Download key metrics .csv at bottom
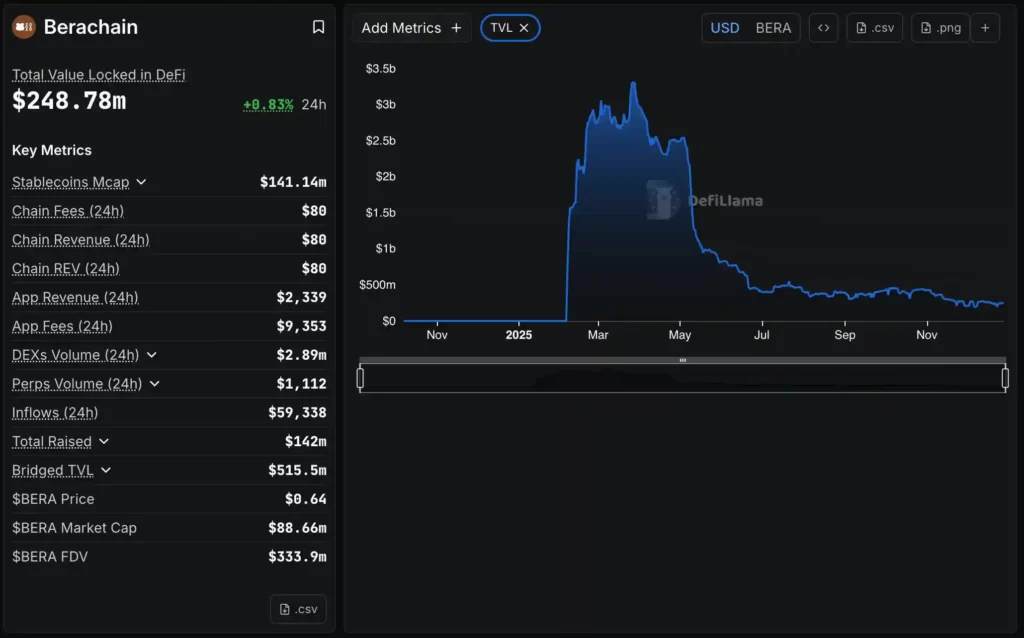 click(298, 609)
